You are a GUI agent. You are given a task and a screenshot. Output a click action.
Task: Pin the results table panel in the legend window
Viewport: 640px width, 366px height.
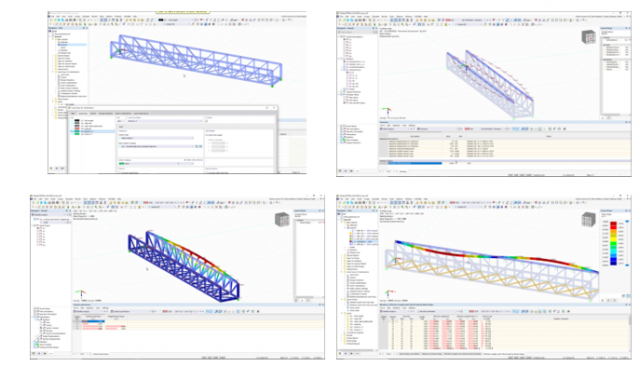(626, 305)
